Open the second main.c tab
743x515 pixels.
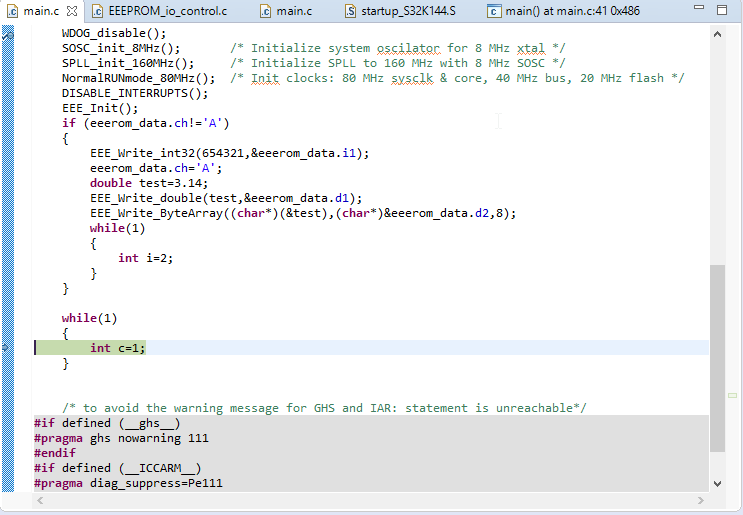click(x=286, y=11)
